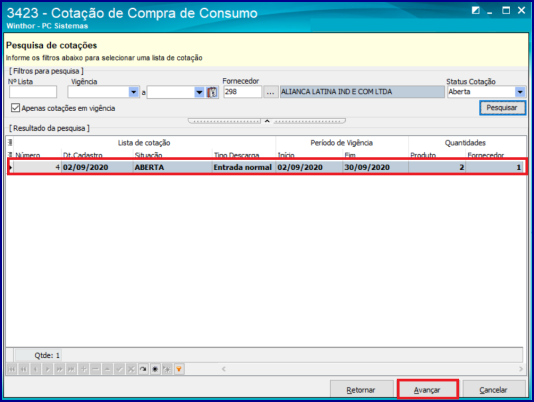This screenshot has height=402, width=534.
Task: Click the Tipo Descarga column header
Action: (x=244, y=155)
